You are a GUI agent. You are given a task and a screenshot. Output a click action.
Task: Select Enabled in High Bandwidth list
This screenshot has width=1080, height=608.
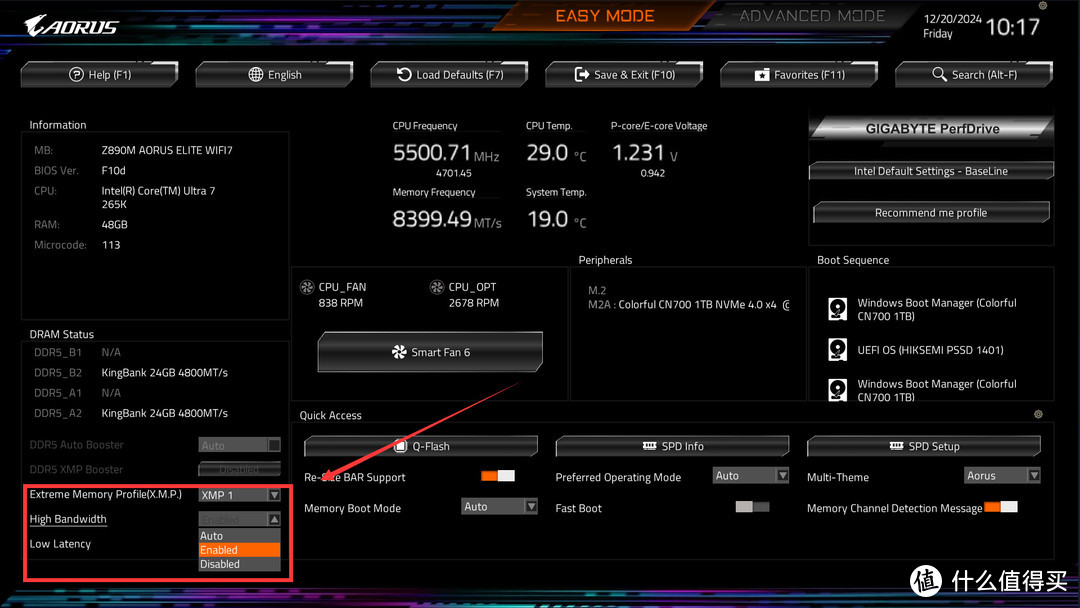pyautogui.click(x=240, y=550)
